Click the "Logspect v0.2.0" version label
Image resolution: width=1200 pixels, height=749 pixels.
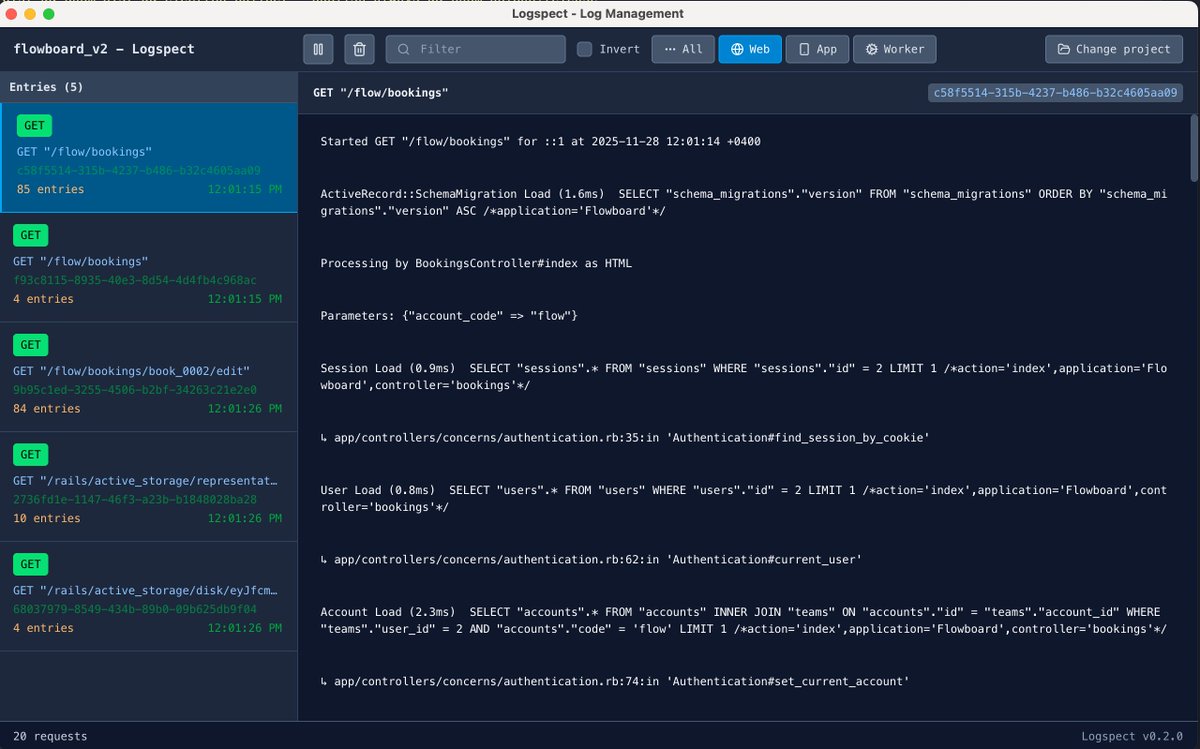pyautogui.click(x=1134, y=736)
